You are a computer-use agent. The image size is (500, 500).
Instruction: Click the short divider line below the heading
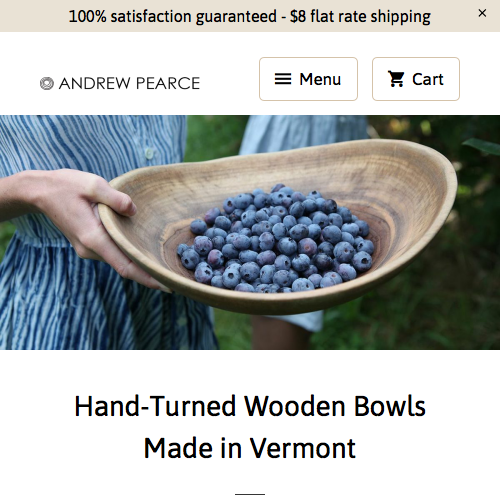click(250, 494)
